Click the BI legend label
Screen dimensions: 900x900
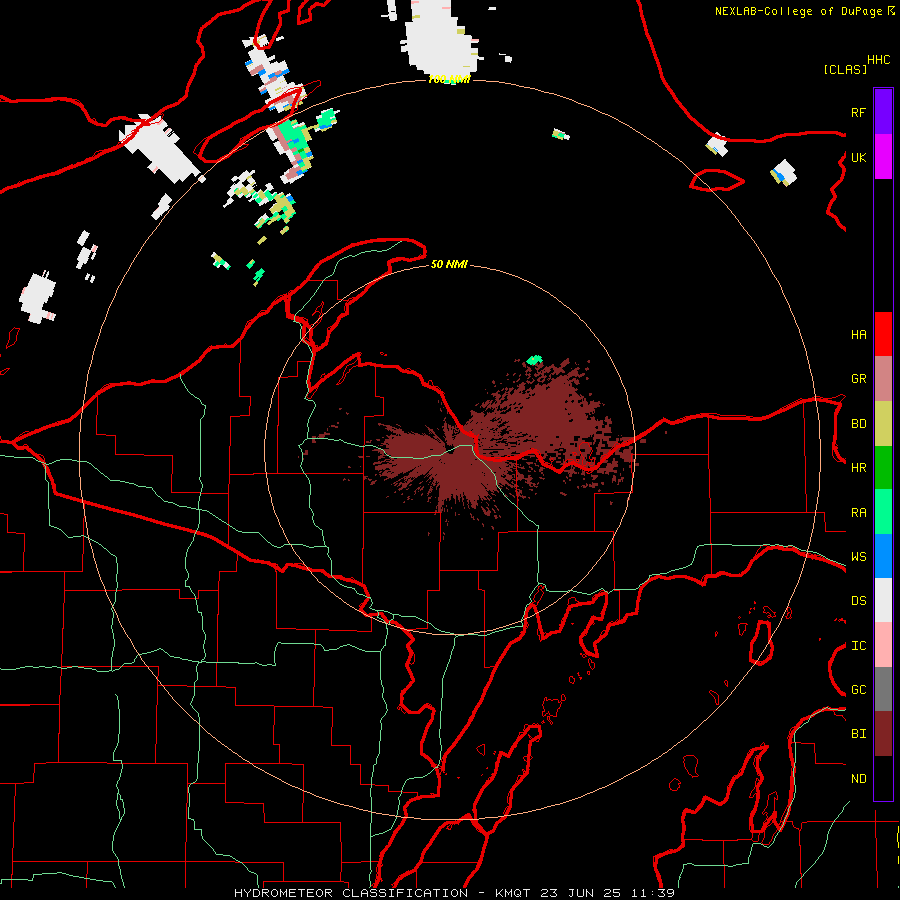coord(858,734)
